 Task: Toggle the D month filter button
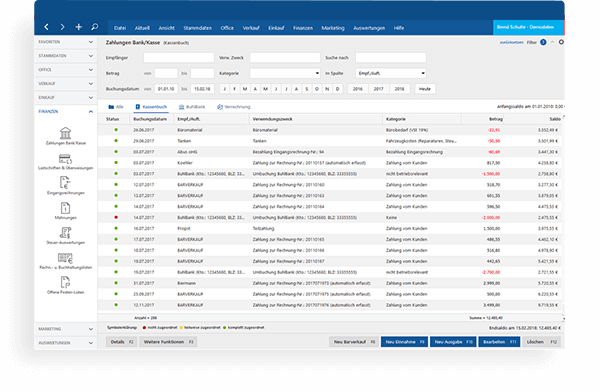coord(338,89)
